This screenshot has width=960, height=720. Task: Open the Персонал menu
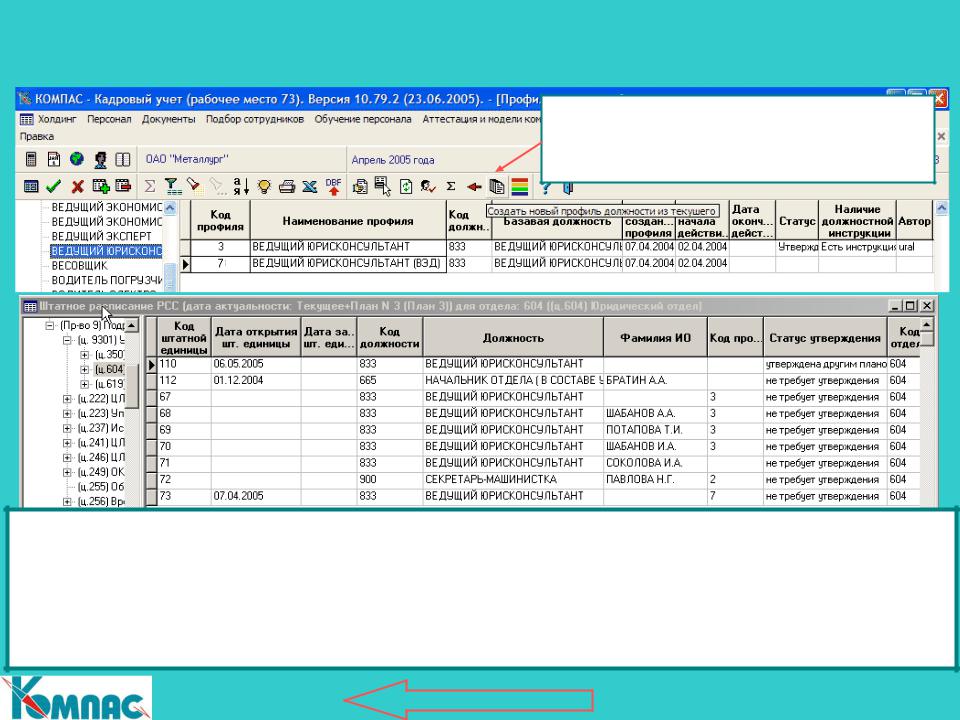109,119
